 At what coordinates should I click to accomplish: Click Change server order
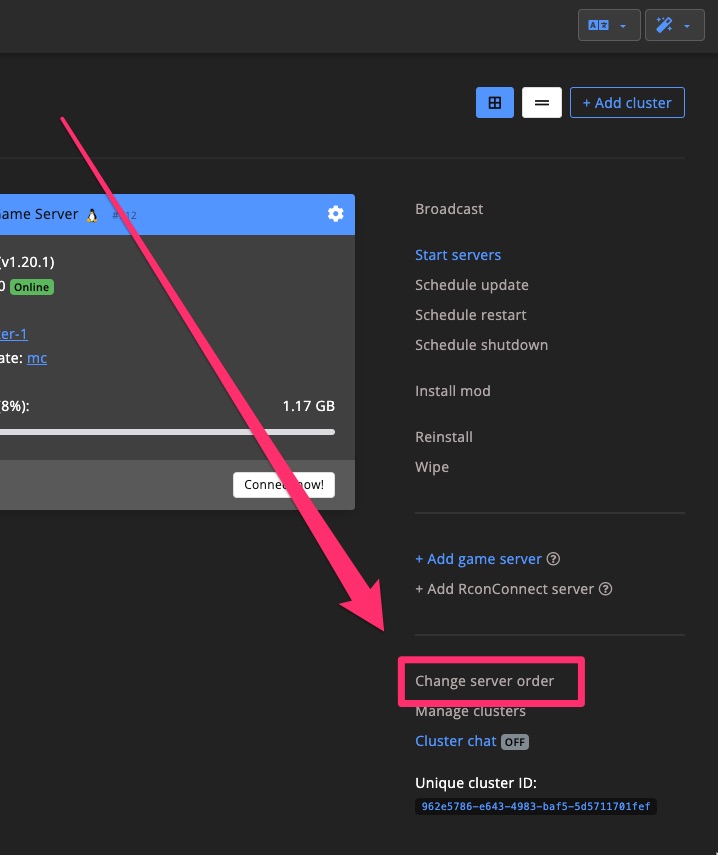[484, 681]
